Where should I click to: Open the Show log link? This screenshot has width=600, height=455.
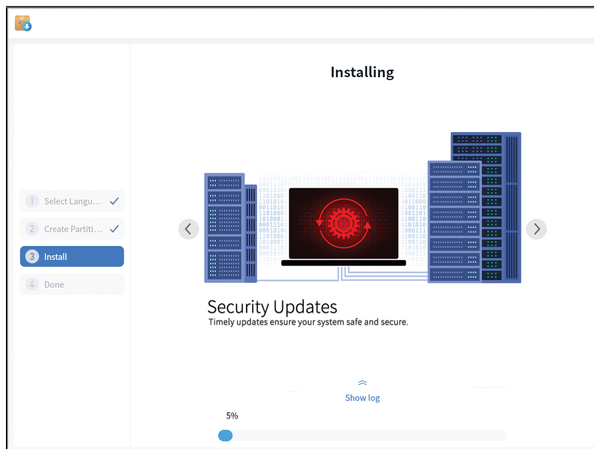coord(362,398)
